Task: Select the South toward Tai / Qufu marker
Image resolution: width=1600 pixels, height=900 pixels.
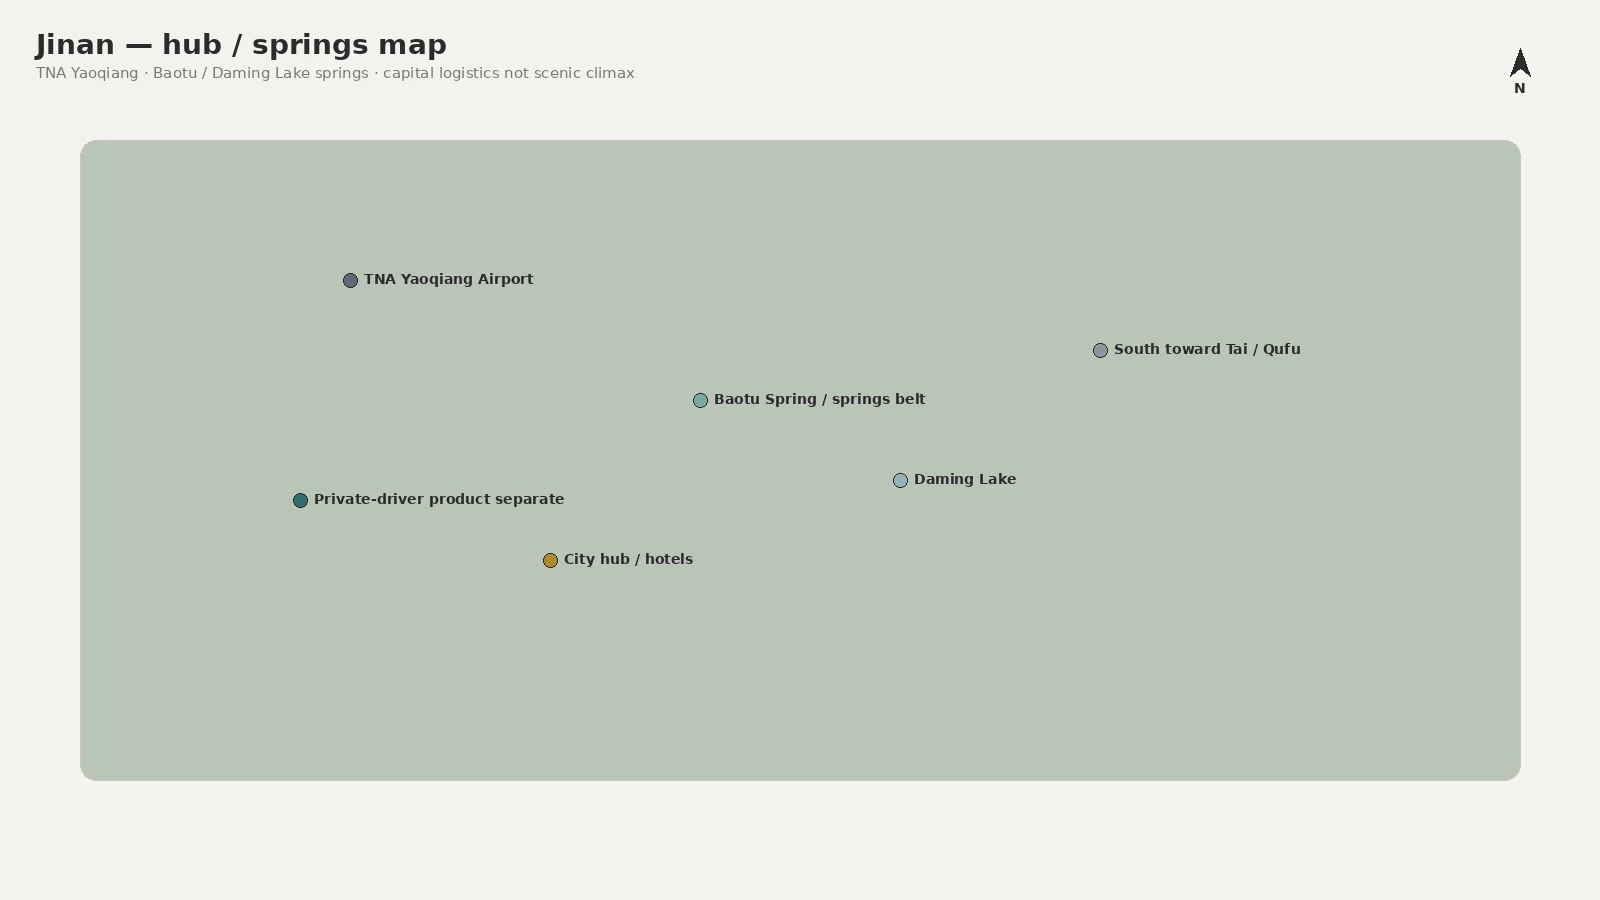Action: point(1100,350)
